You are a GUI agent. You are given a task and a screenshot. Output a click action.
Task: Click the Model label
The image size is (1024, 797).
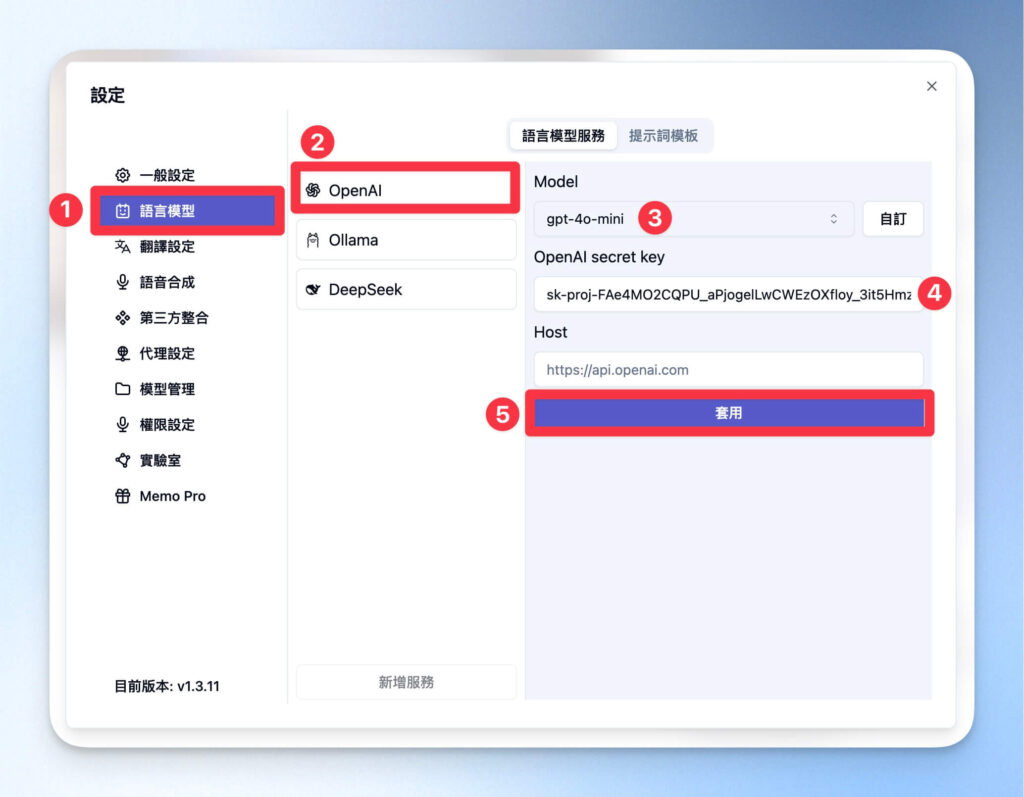click(x=556, y=182)
